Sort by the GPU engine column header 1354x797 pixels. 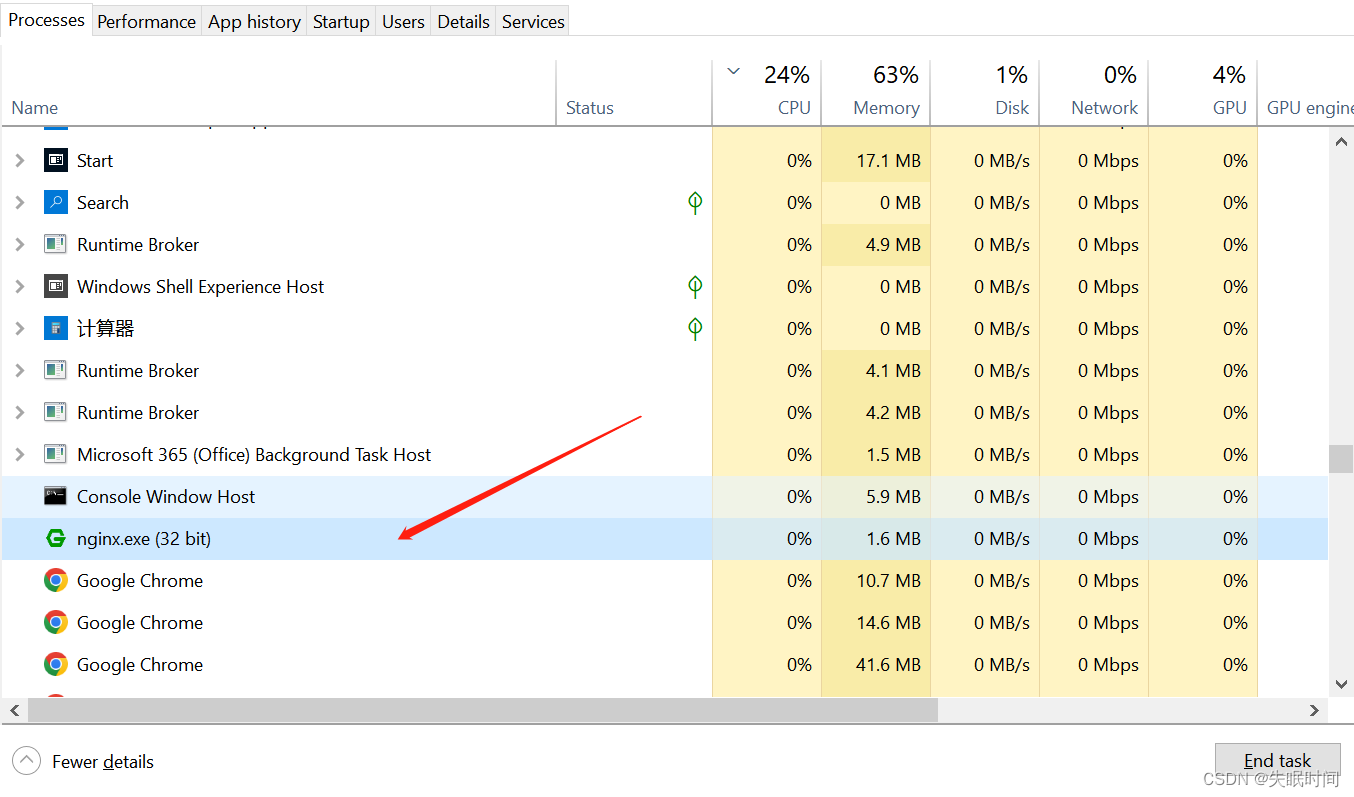[x=1306, y=93]
